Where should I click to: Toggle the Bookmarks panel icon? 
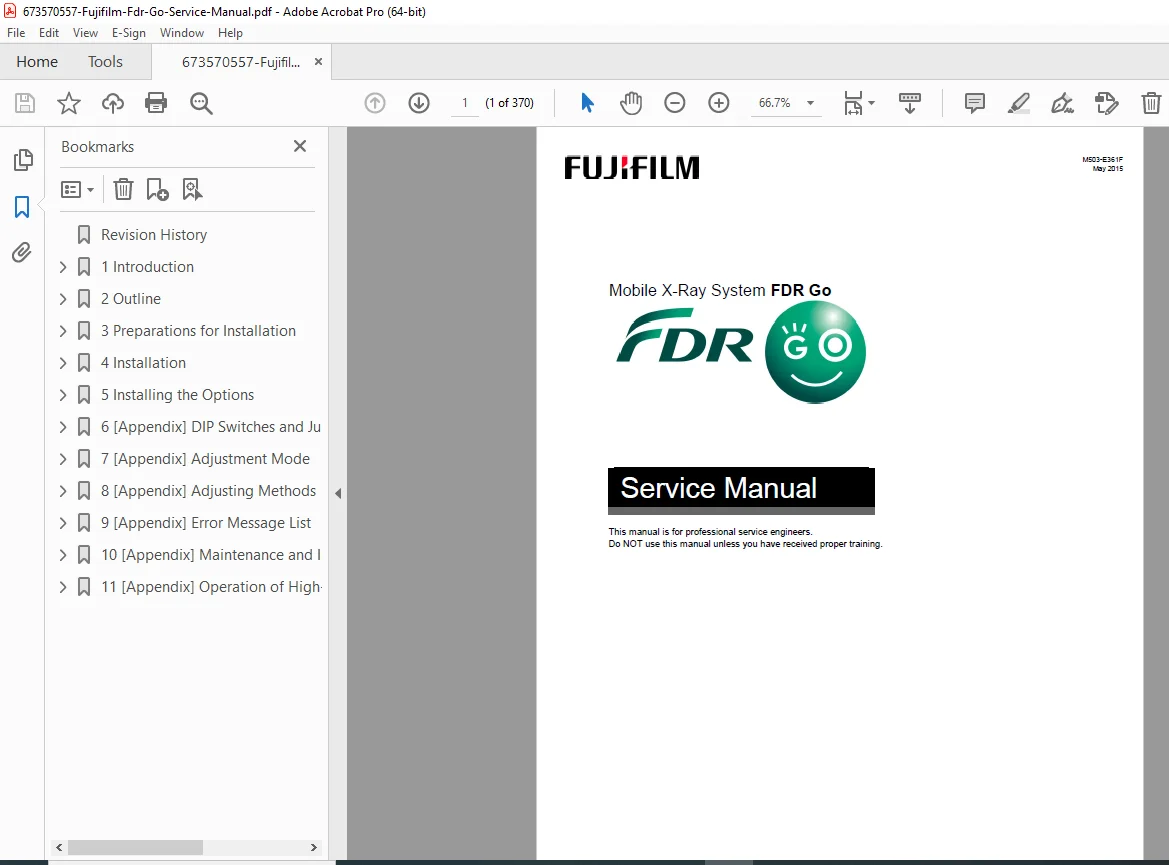(x=22, y=207)
